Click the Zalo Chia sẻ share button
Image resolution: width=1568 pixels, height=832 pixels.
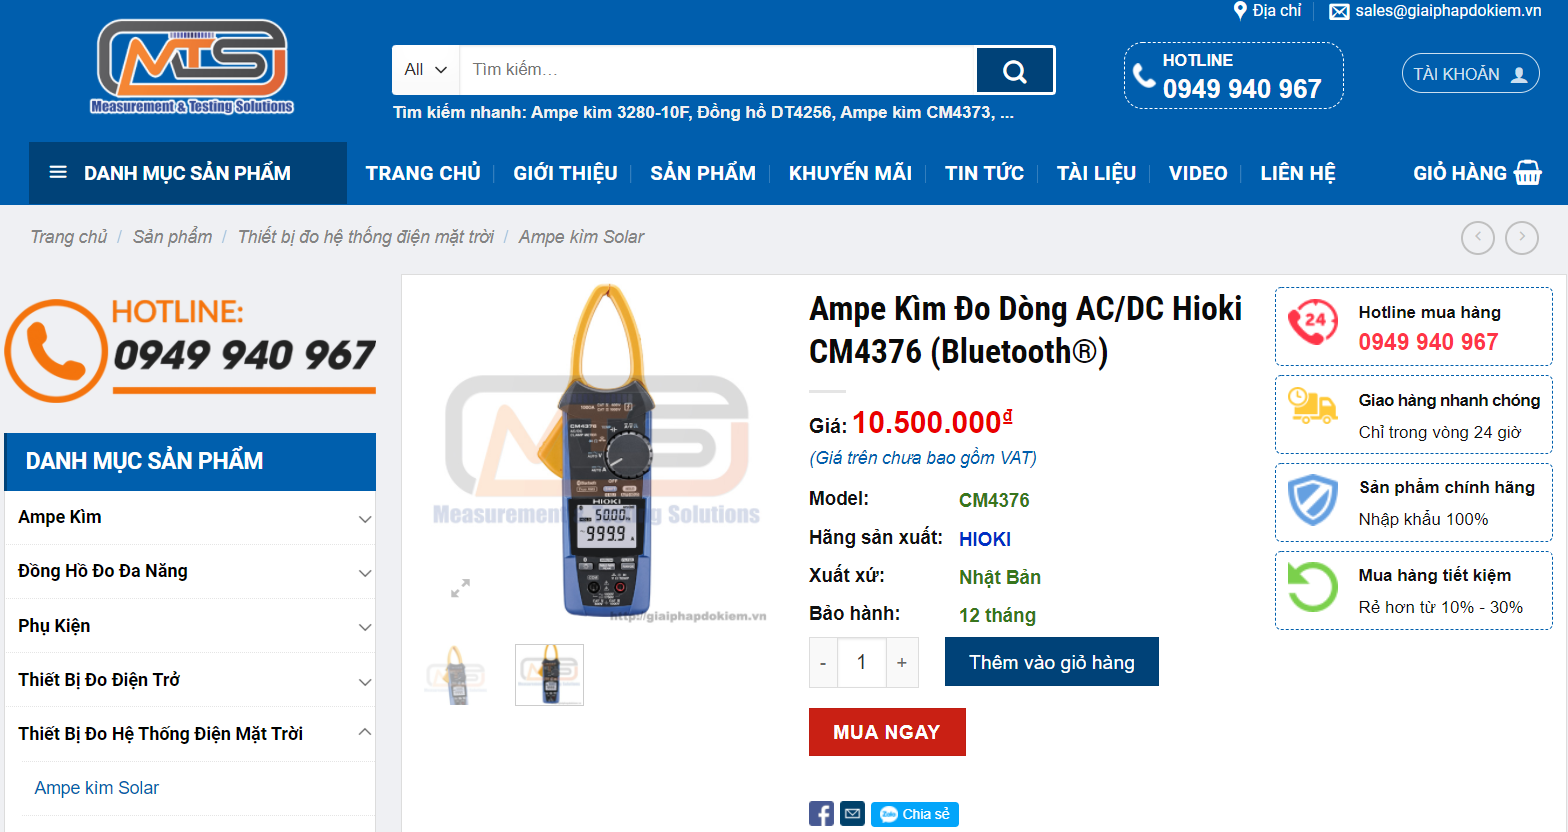(913, 813)
